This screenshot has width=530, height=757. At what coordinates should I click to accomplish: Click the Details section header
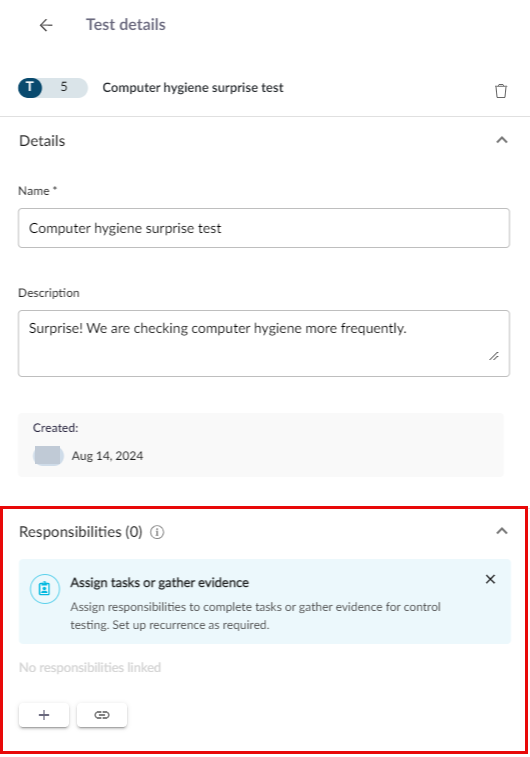coord(42,141)
